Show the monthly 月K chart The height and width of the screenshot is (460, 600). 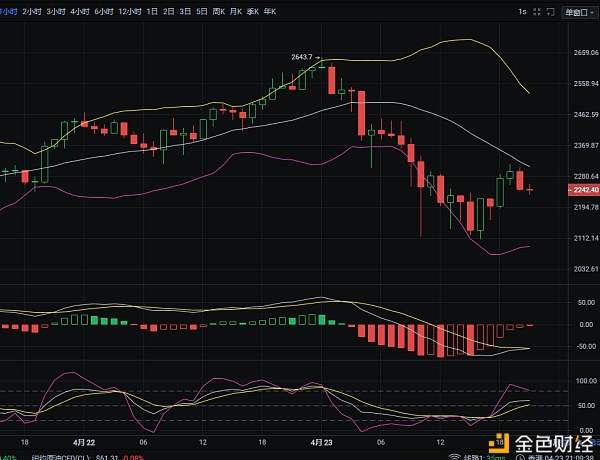click(x=236, y=12)
